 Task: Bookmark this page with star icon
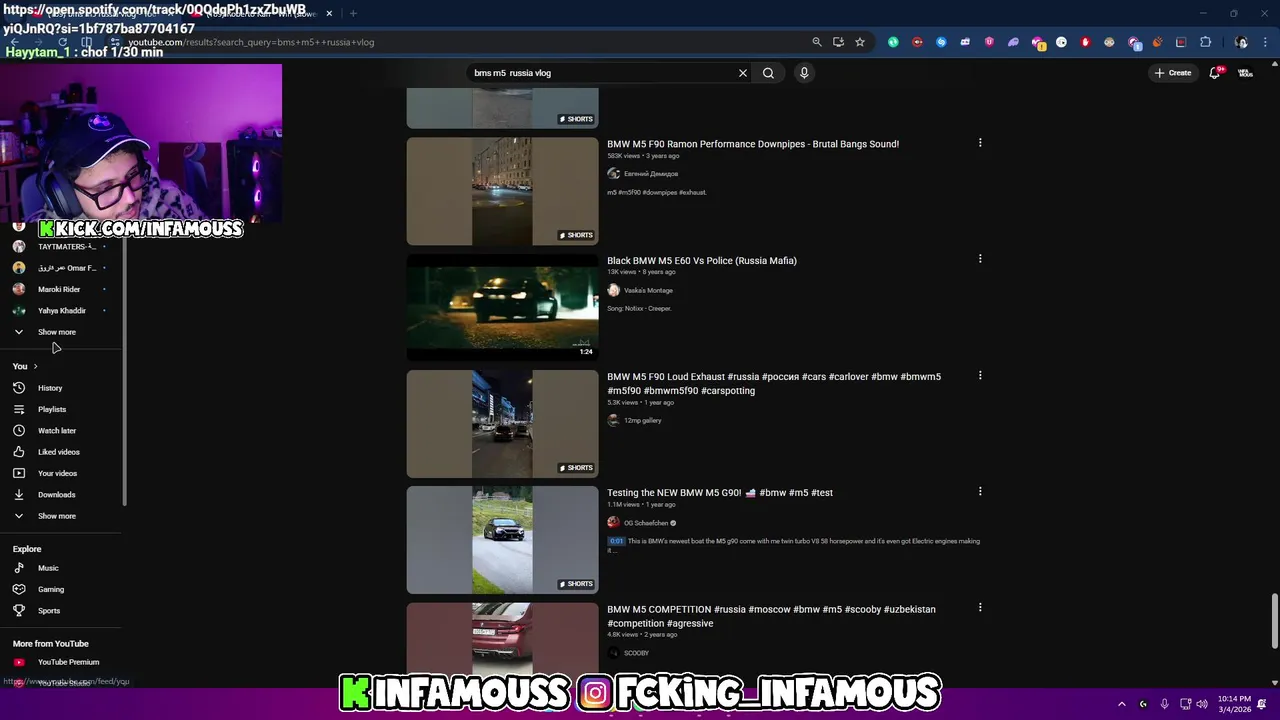pos(860,42)
